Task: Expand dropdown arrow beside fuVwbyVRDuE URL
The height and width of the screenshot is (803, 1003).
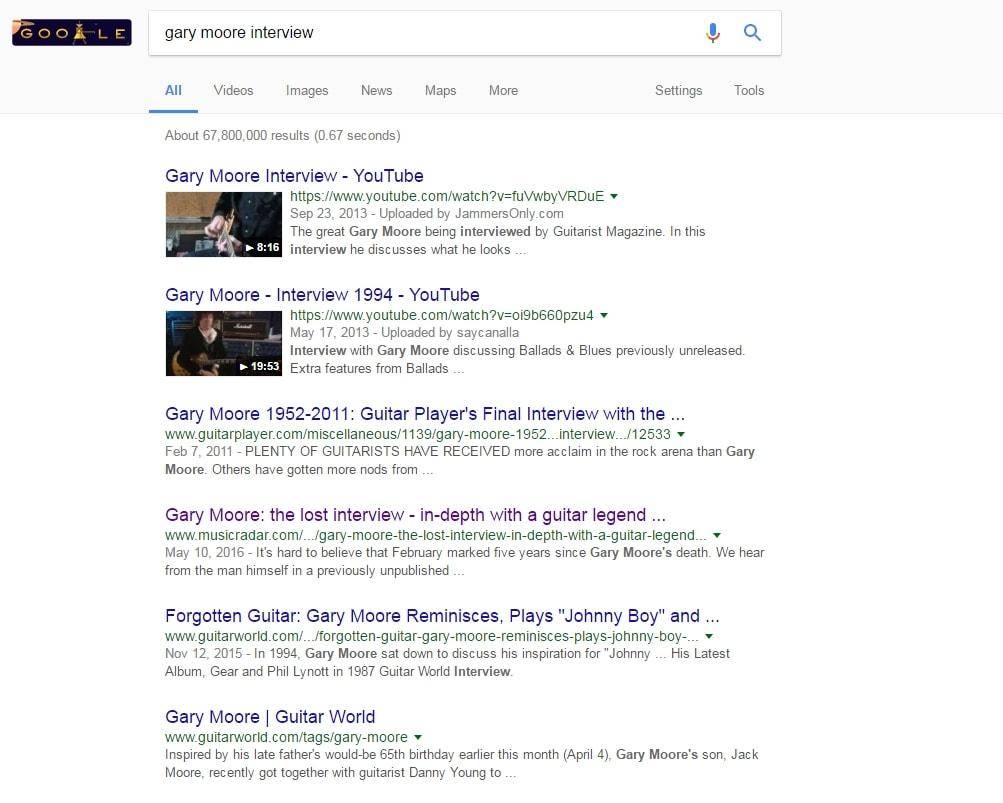Action: click(x=614, y=196)
